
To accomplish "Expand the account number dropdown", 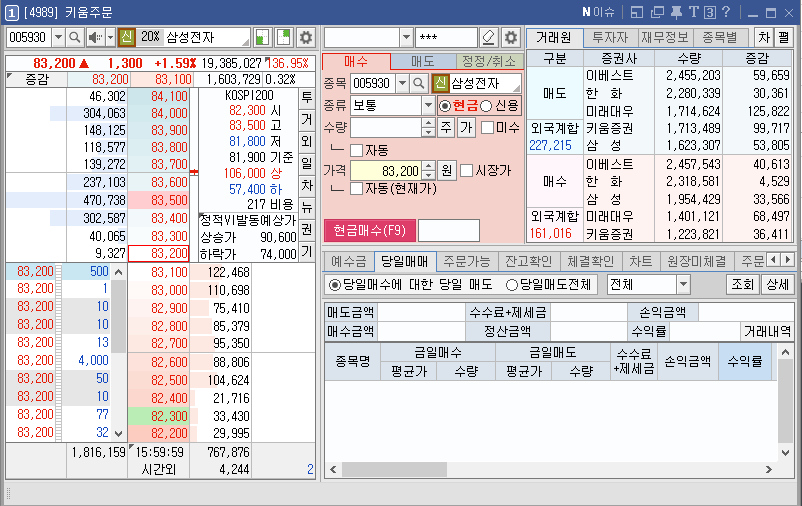I will 406,37.
